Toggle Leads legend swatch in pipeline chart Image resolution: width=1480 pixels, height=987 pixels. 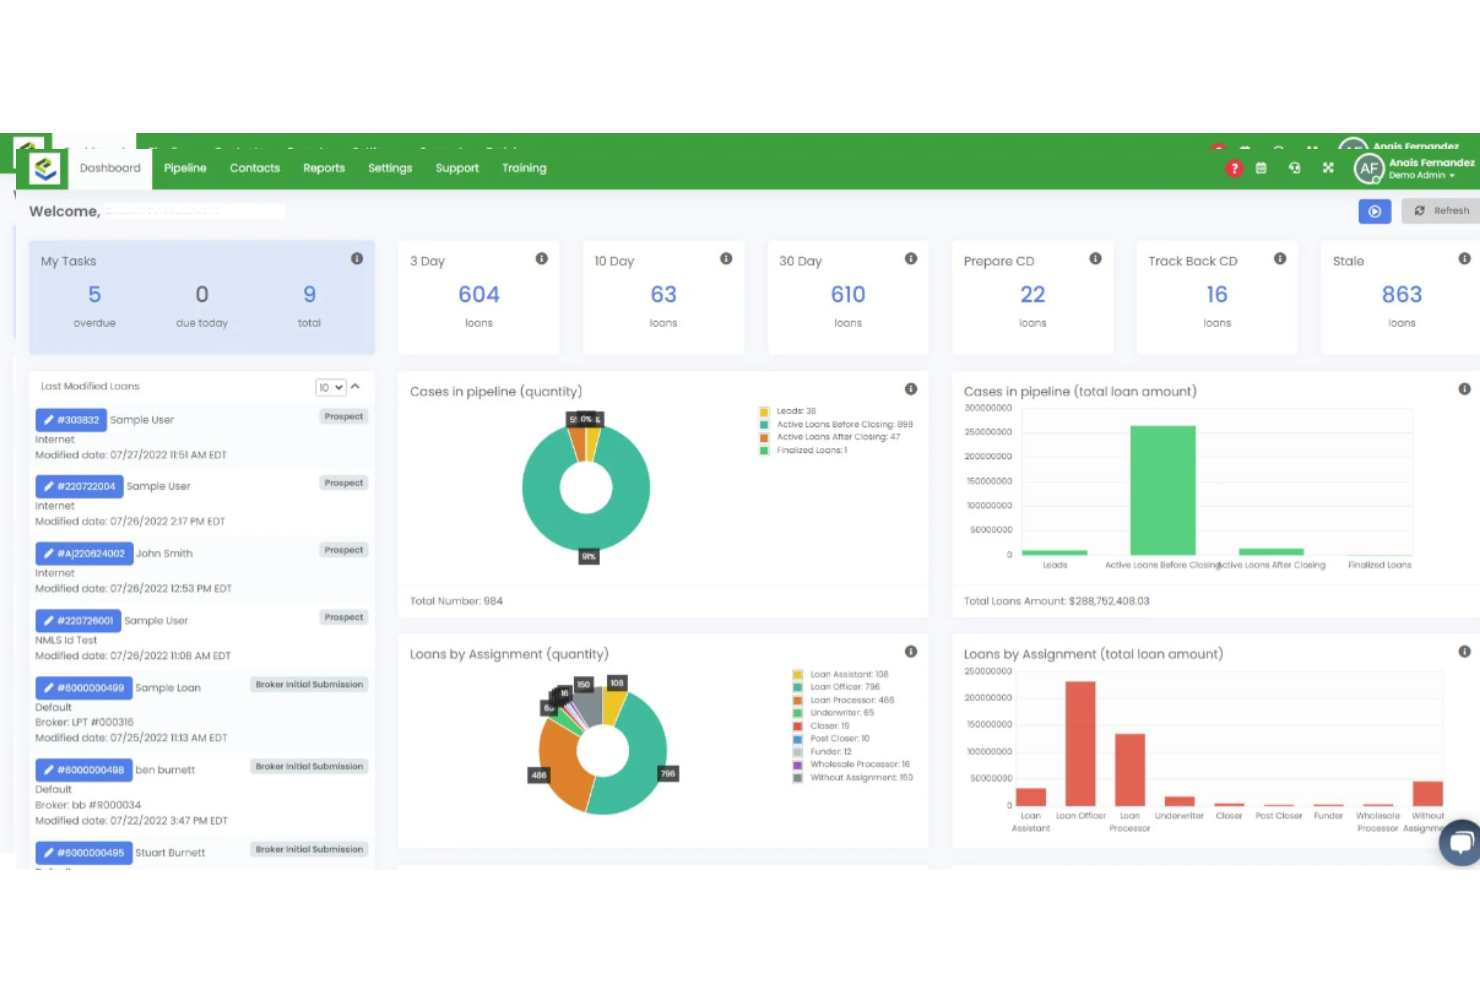pos(764,411)
